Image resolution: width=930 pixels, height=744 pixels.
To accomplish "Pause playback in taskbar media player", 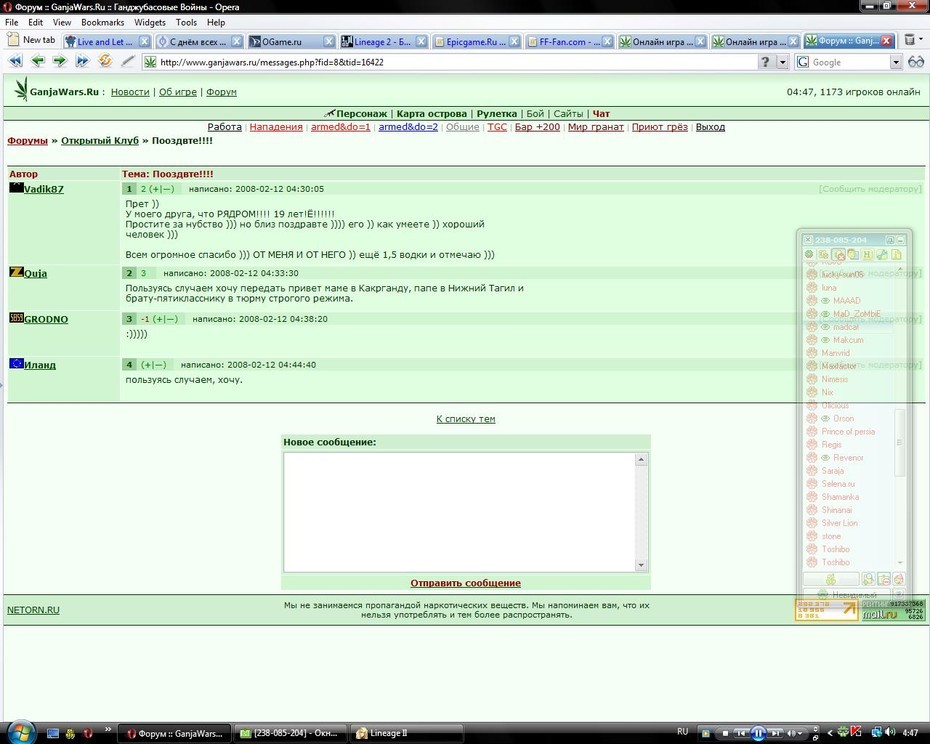I will click(x=758, y=733).
